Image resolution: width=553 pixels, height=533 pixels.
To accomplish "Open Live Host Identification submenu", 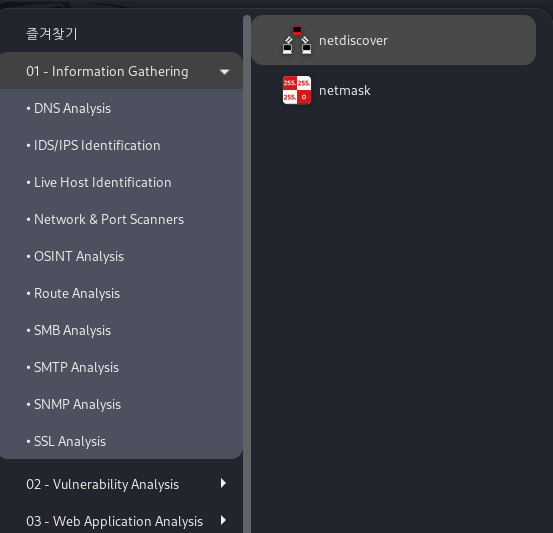I will (121, 182).
